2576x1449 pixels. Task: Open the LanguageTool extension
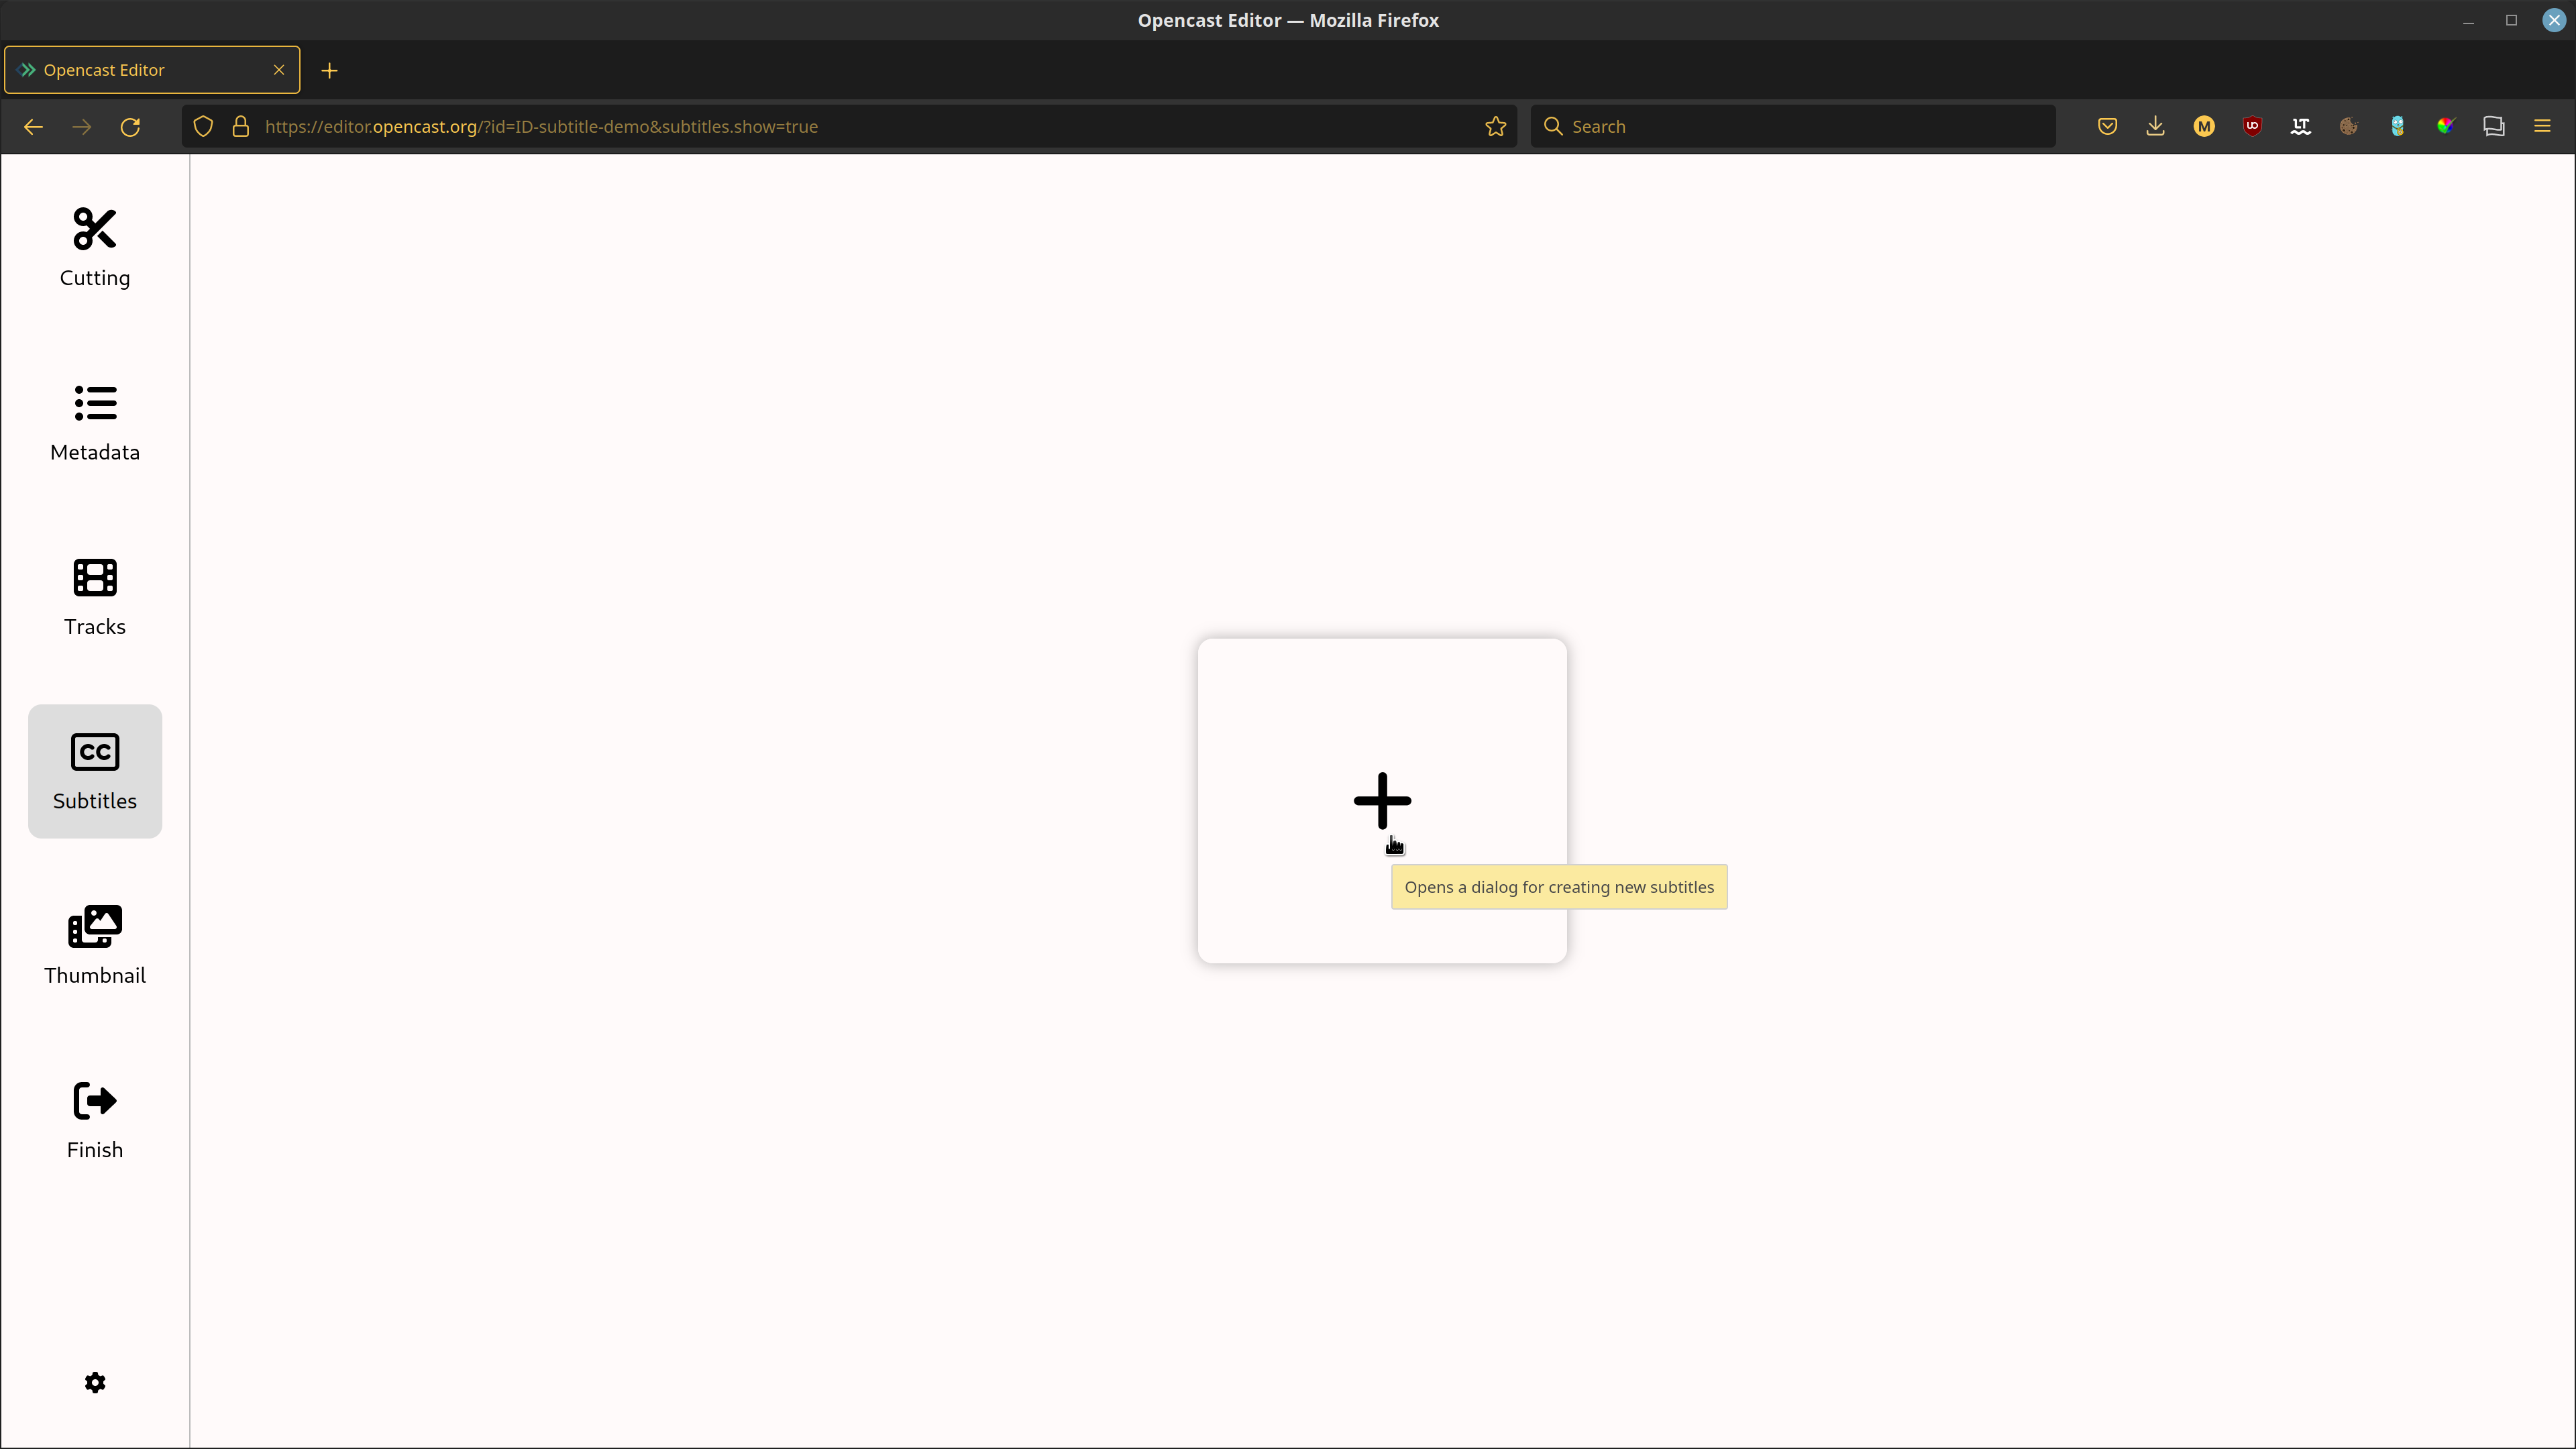[2300, 126]
